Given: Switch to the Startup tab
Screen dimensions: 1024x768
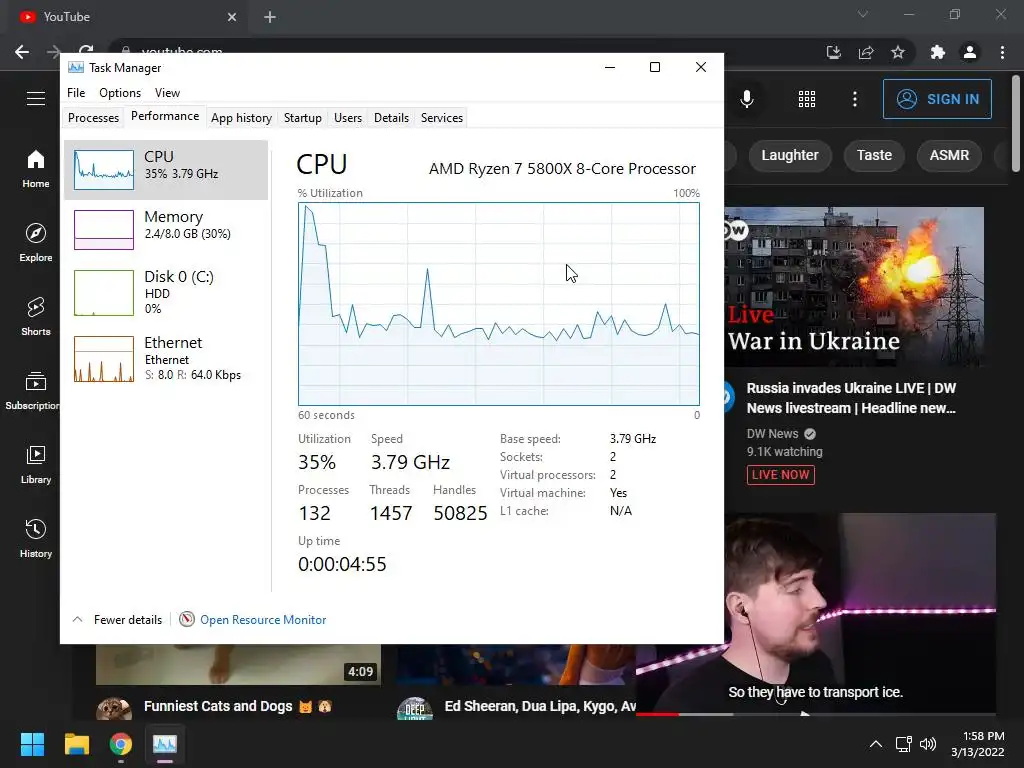Looking at the screenshot, I should click(302, 118).
